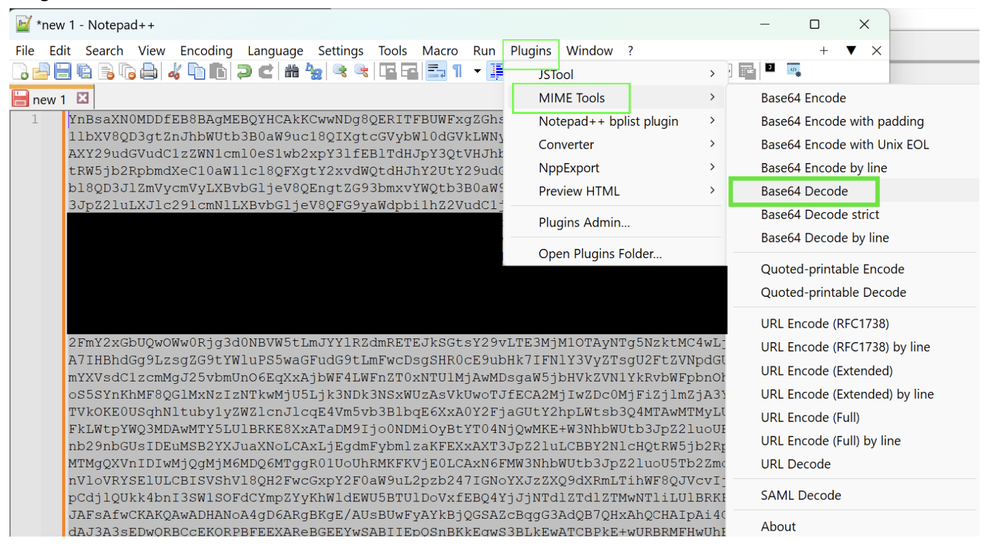Click the gray Document List toolbar icon
The height and width of the screenshot is (555, 1000).
pos(747,71)
